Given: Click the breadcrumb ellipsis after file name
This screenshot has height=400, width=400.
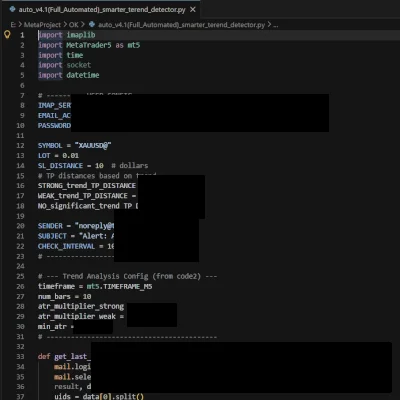Looking at the screenshot, I should click(x=276, y=25).
